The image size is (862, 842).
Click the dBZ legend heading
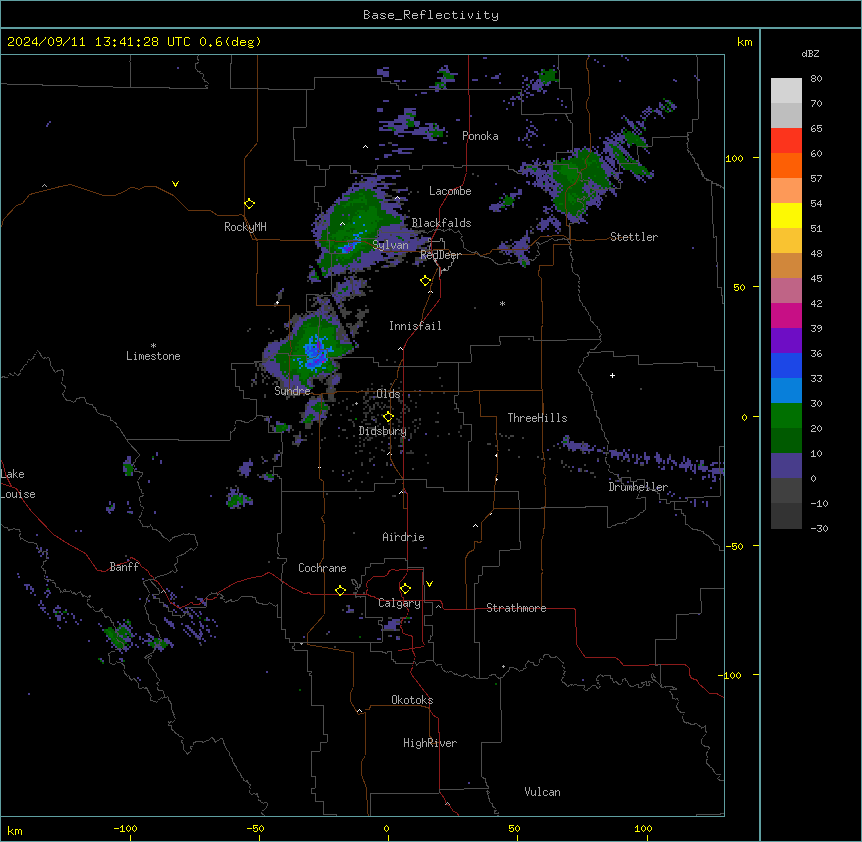coord(810,53)
